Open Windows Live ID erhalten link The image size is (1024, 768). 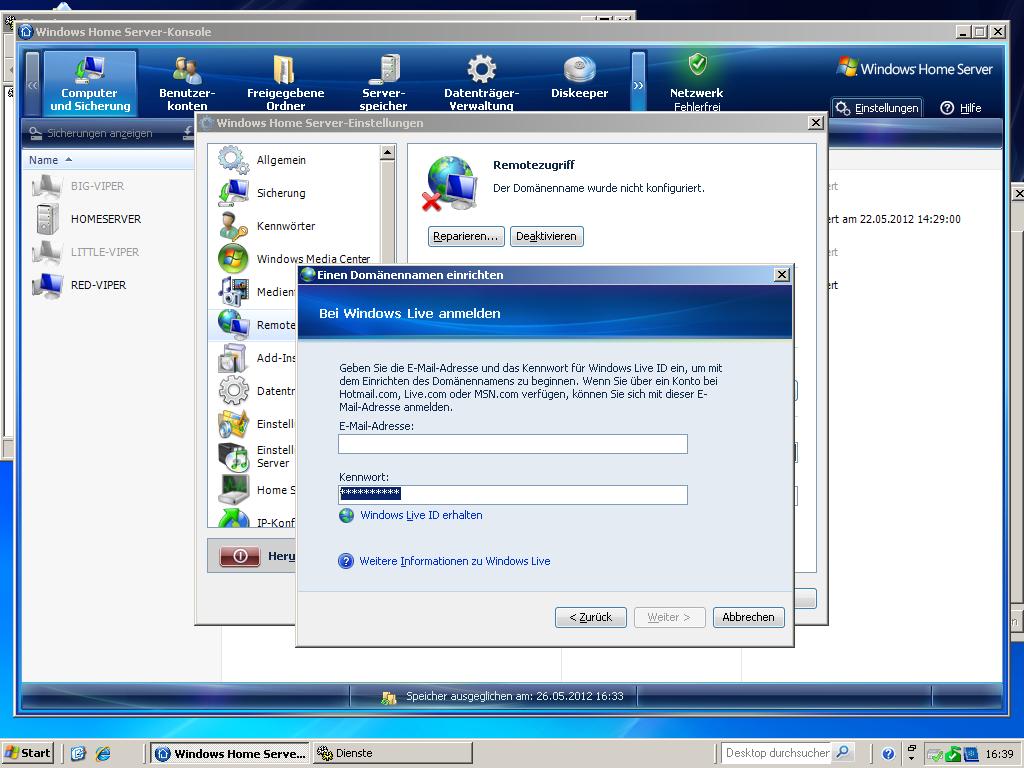(x=421, y=515)
